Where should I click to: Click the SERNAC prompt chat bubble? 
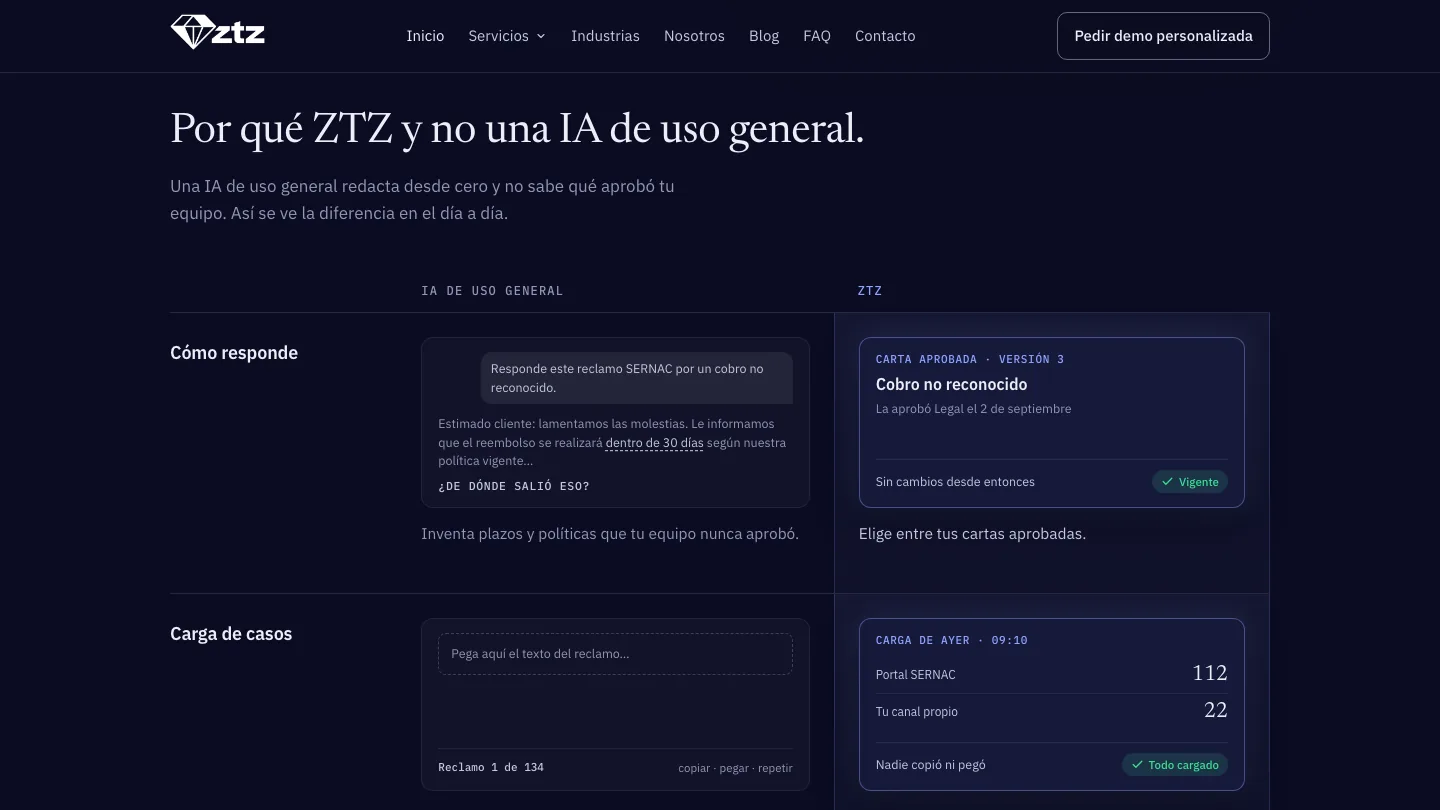pyautogui.click(x=636, y=378)
